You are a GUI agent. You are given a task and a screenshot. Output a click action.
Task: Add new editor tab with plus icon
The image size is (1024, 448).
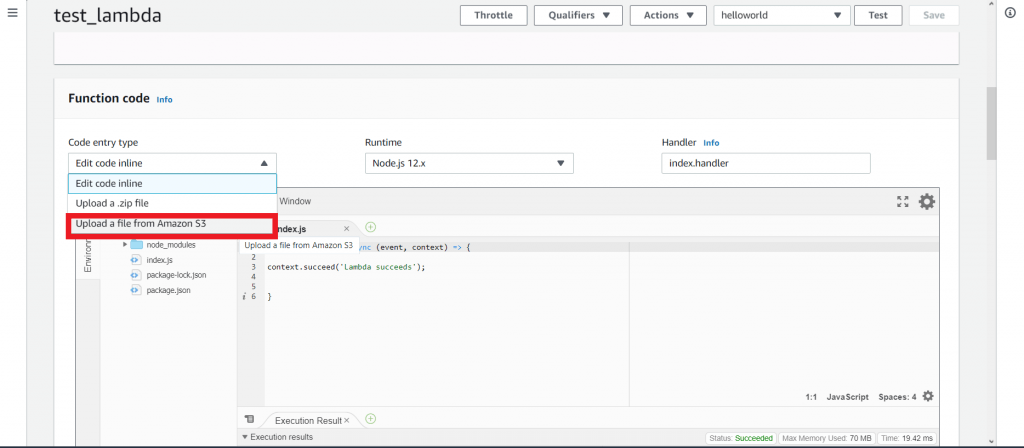[x=370, y=228]
